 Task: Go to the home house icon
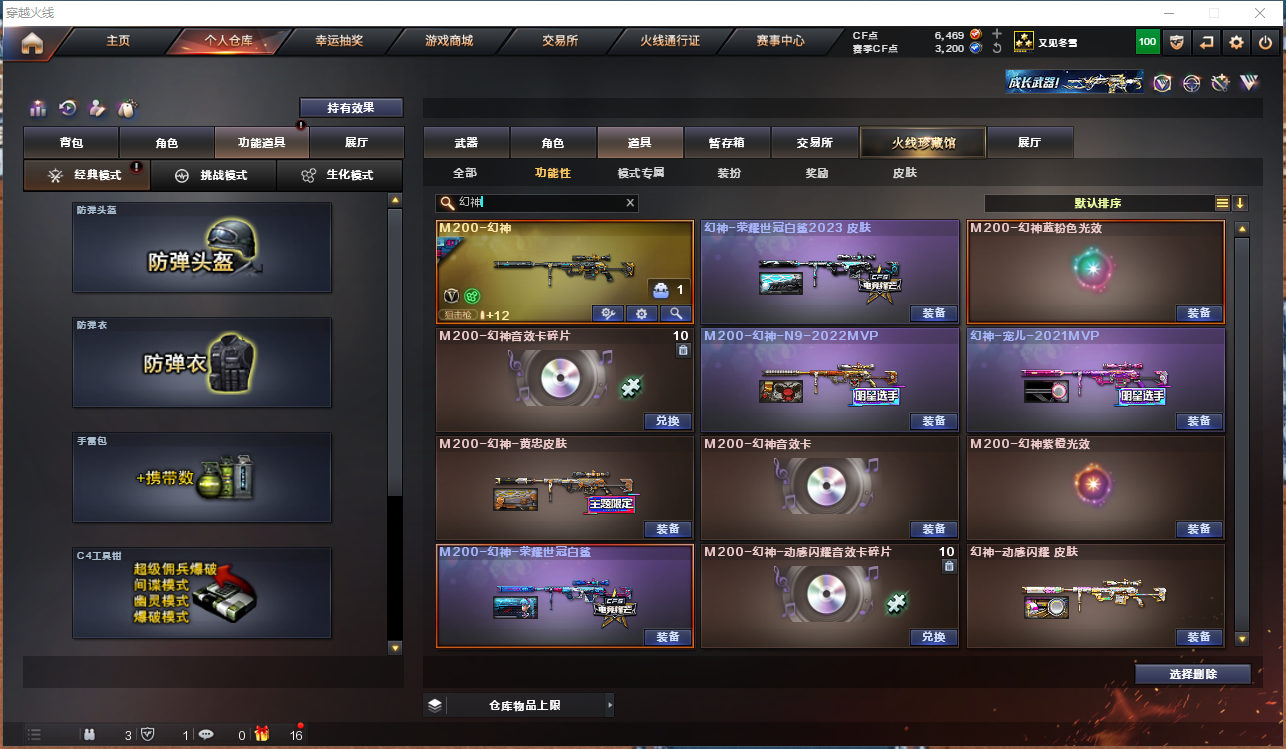31,43
